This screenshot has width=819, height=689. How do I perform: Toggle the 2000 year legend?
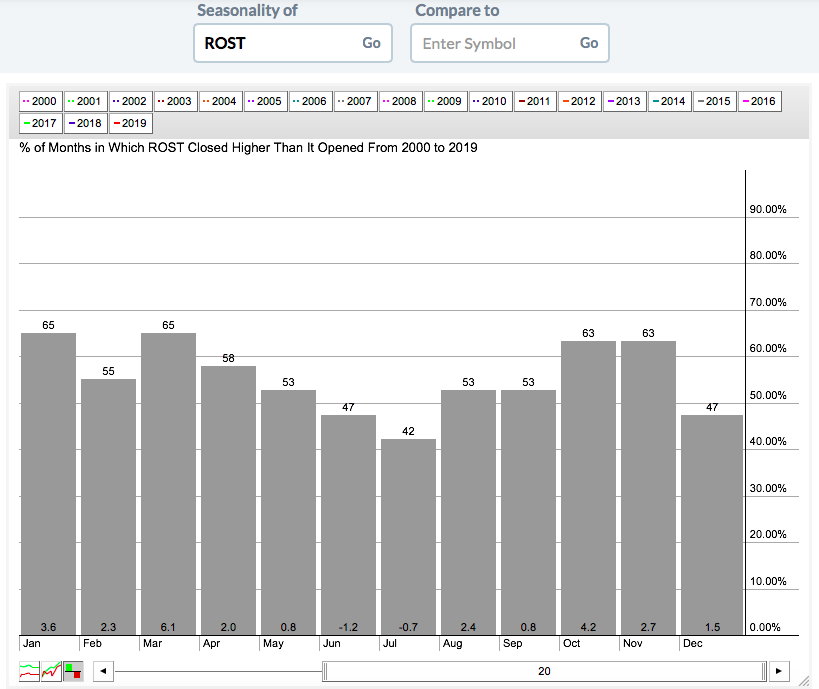[x=40, y=101]
